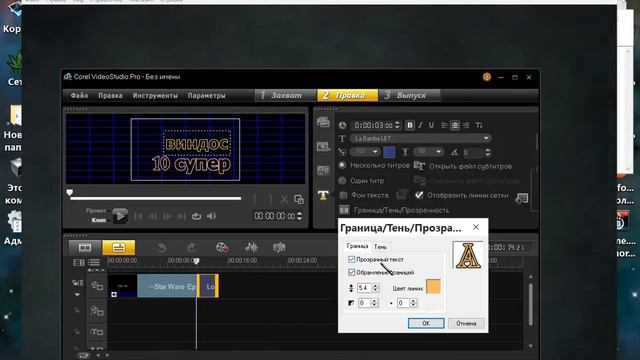Open the sound mixer
Viewport: 640px width, 360px height.
(251, 247)
